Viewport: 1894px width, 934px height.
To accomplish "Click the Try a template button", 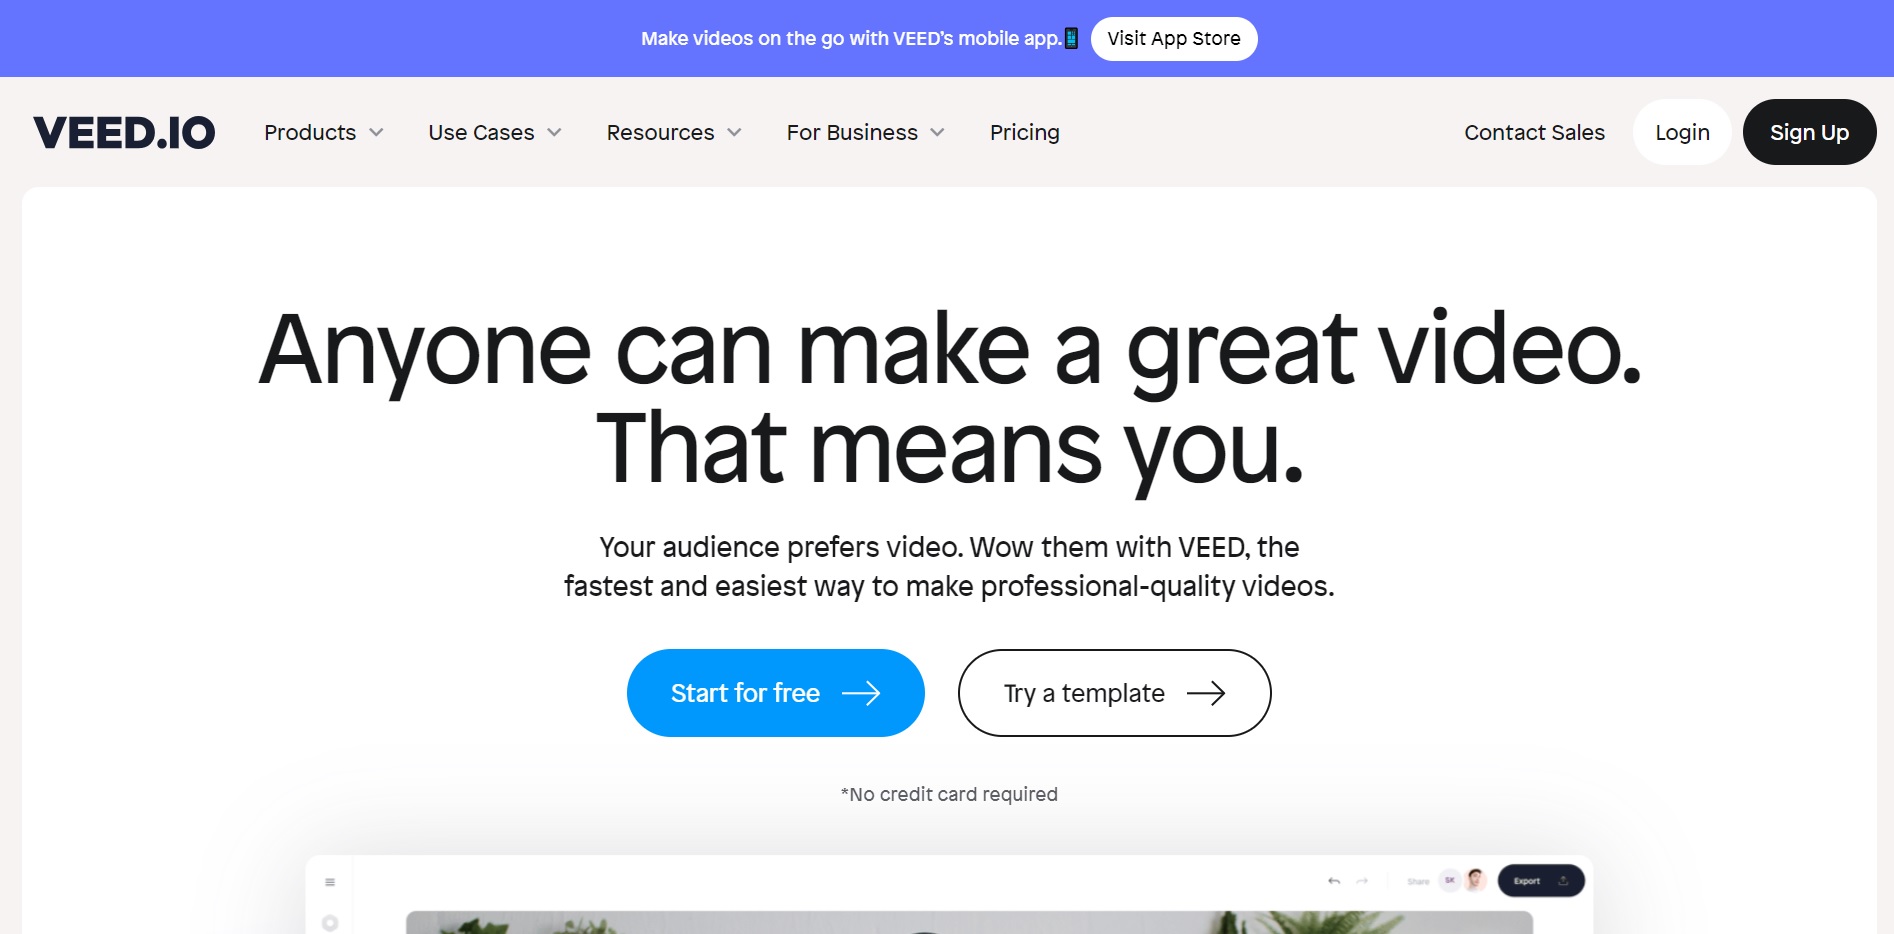I will tap(1114, 693).
